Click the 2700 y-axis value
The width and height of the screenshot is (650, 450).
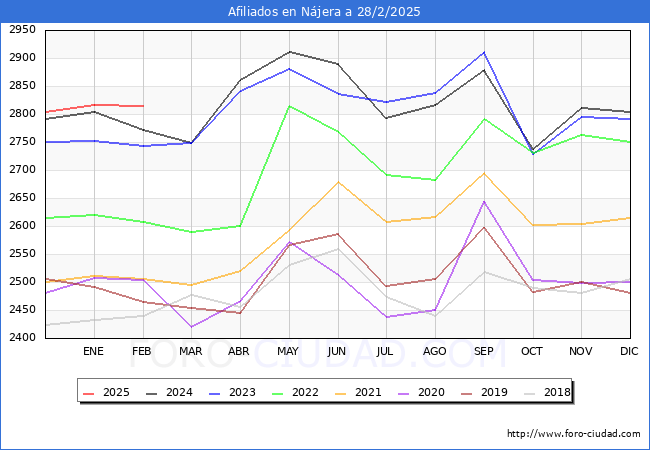22,169
